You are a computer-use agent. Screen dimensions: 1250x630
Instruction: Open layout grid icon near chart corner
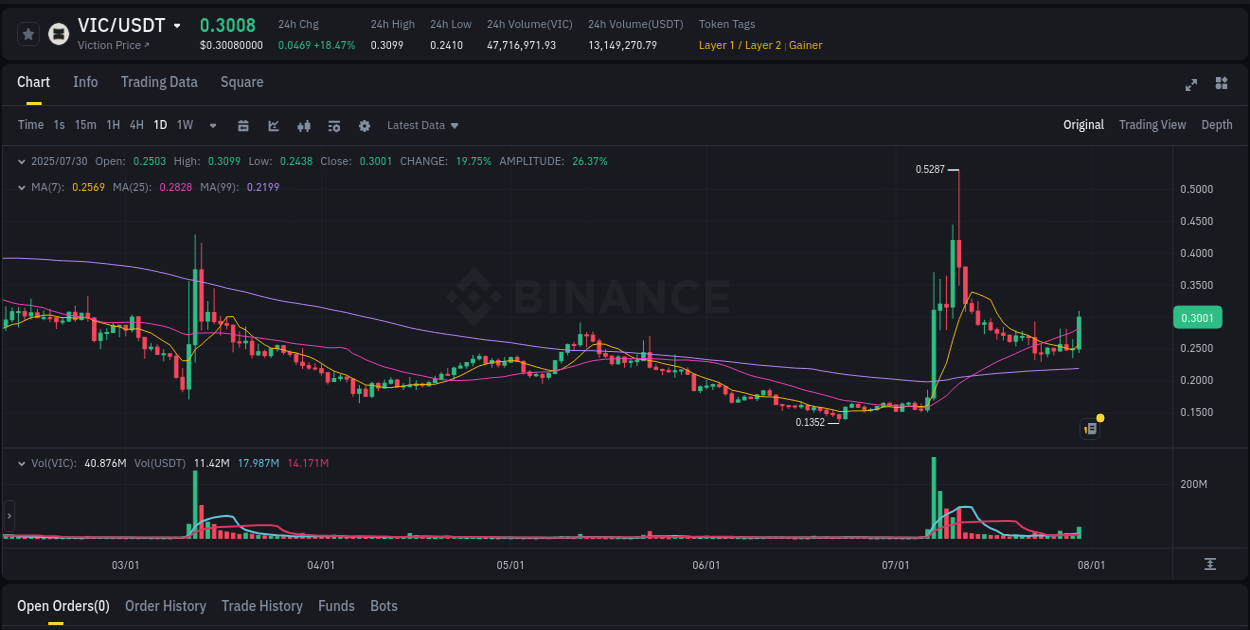click(x=1222, y=85)
